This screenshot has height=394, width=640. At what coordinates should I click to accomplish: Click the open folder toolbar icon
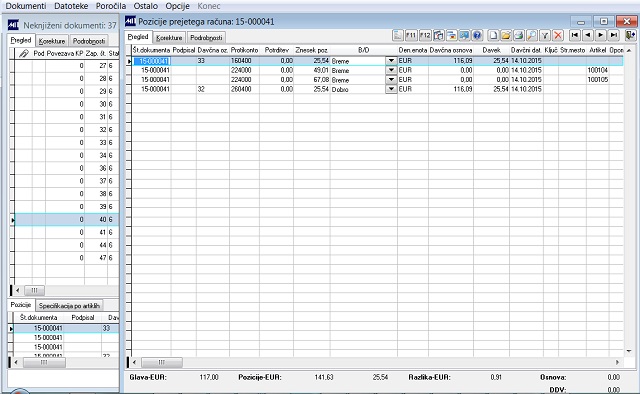pos(506,36)
